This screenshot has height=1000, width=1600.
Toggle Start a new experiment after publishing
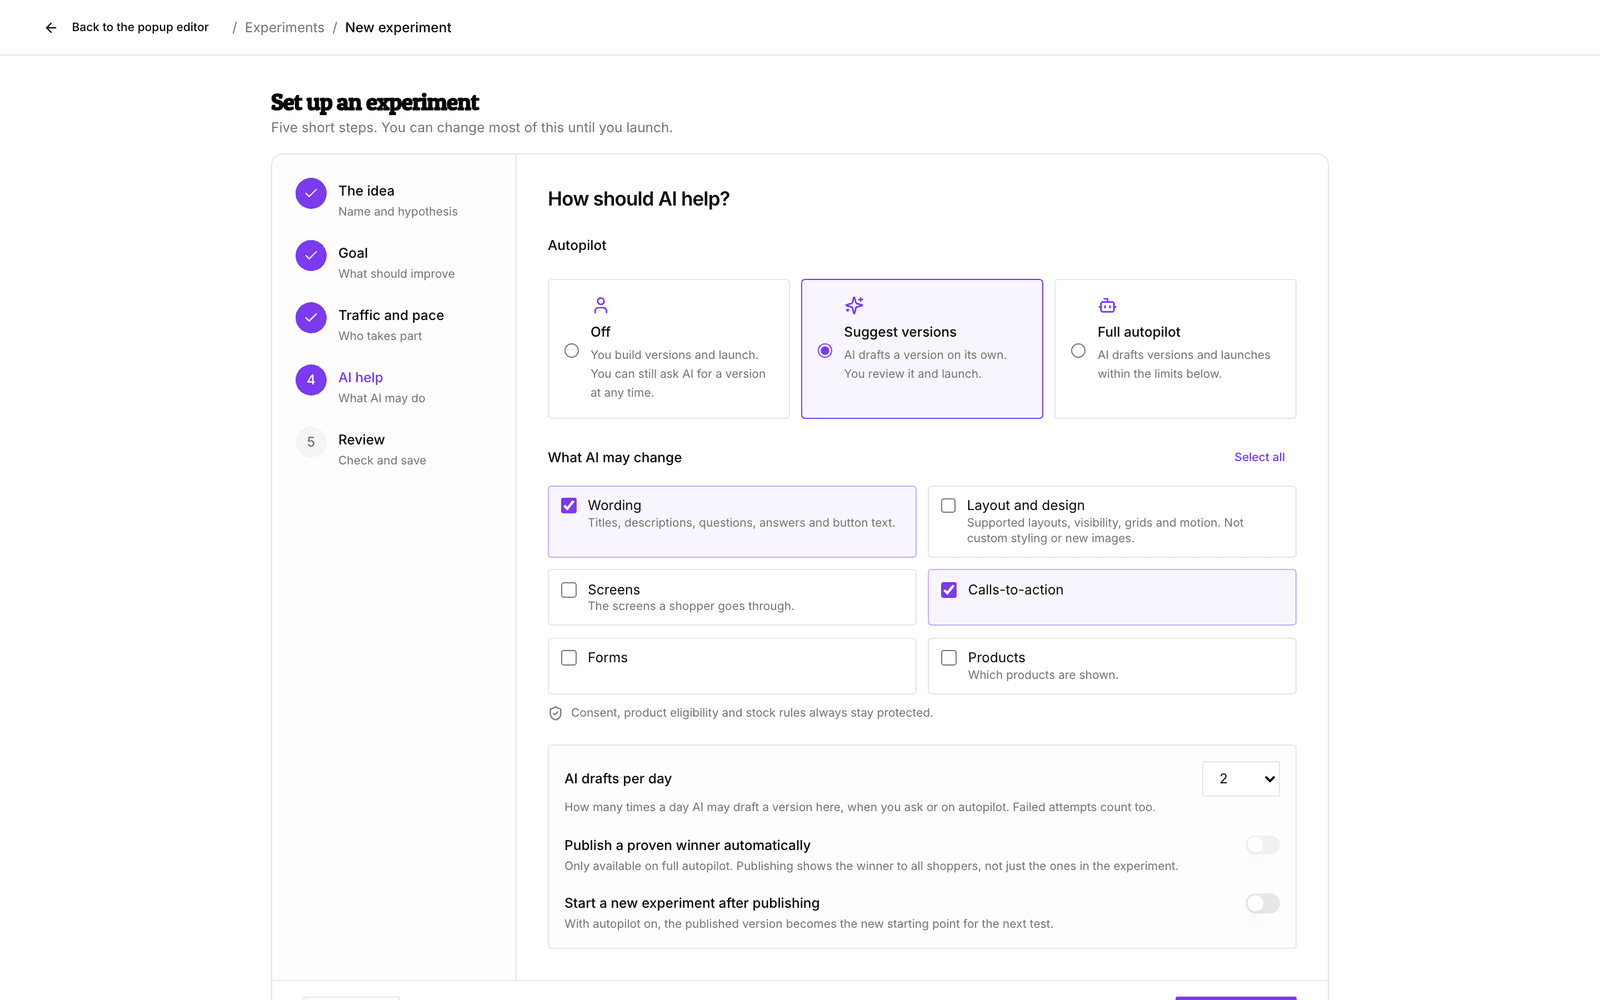1262,903
